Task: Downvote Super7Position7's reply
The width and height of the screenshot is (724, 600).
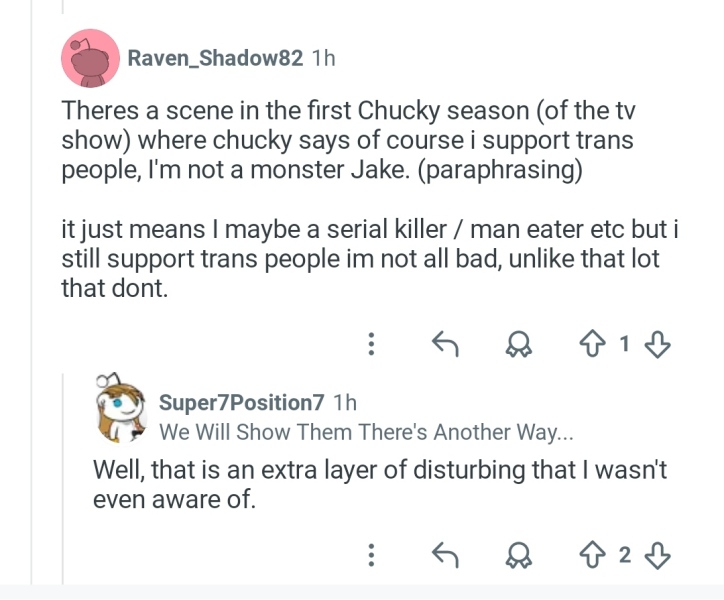Action: (x=657, y=556)
